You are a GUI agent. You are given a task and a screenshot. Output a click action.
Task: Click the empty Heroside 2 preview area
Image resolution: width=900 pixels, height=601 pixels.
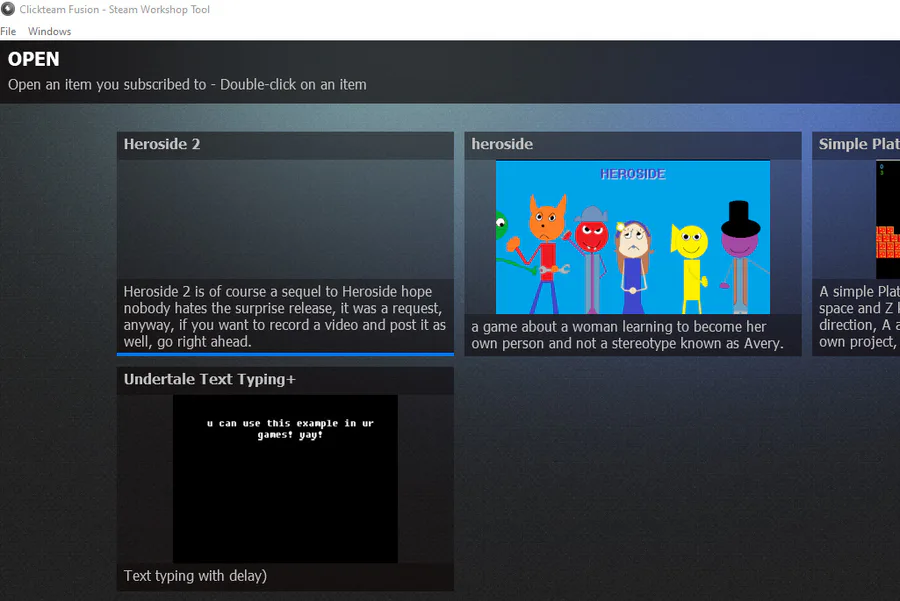click(285, 219)
